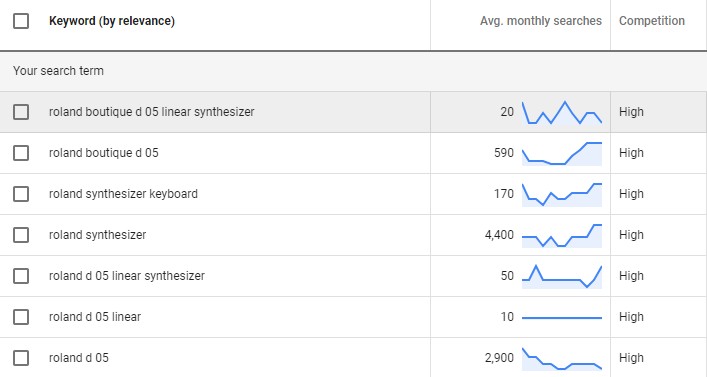The height and width of the screenshot is (377, 707).
Task: Sort by Keyword (by relevance) column header
Action: tap(112, 21)
